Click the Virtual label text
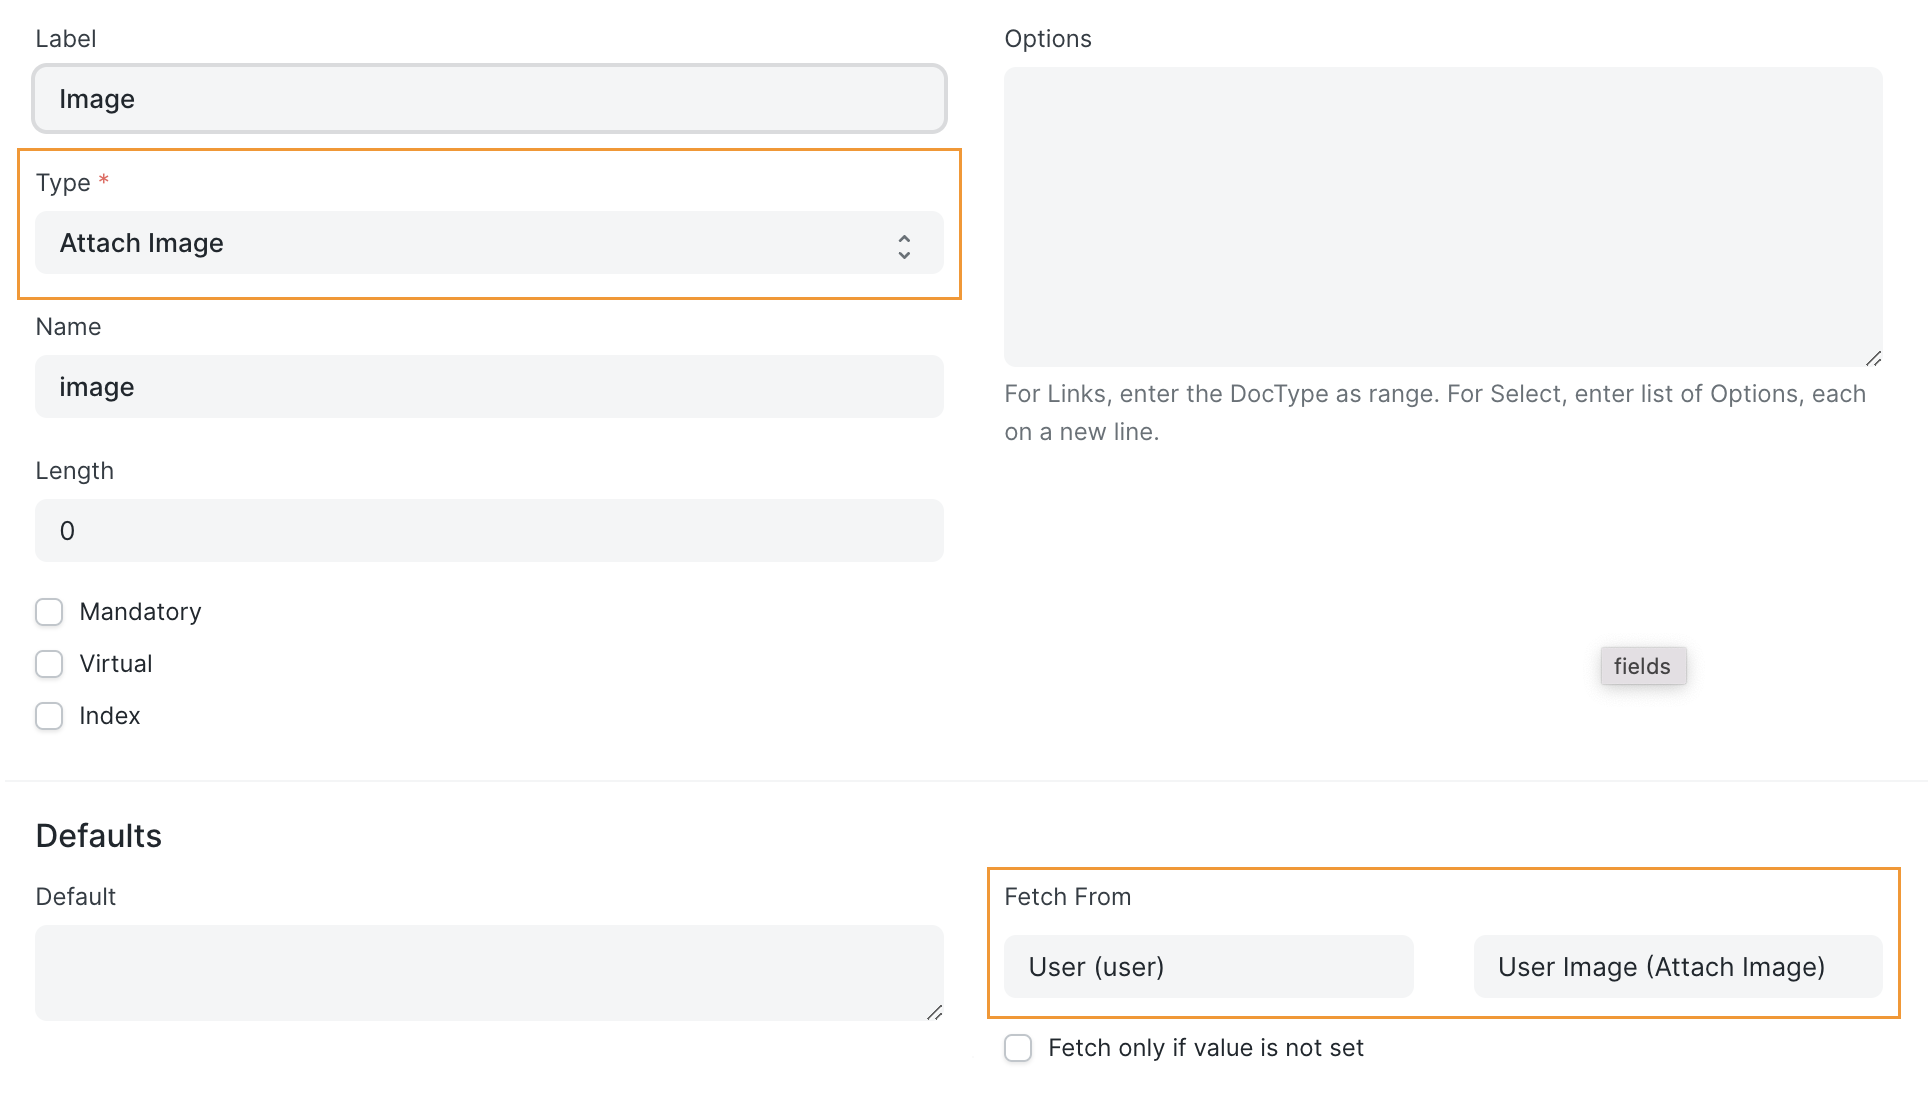 click(116, 664)
